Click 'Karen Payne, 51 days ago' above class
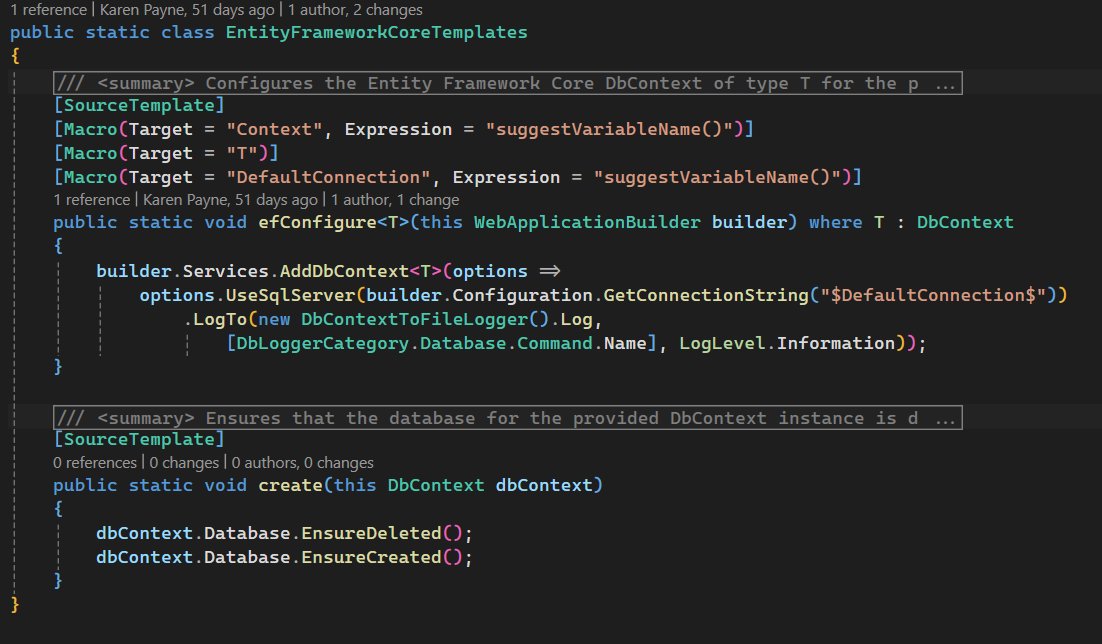Screen dimensions: 1102x644 click(187, 10)
